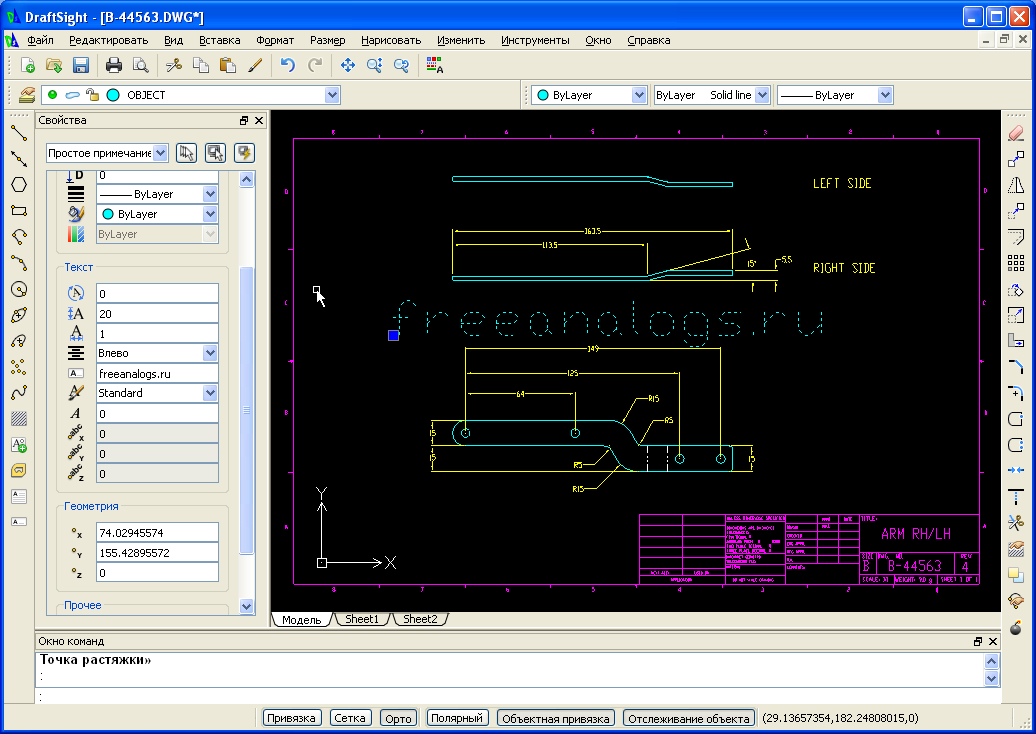Select the Circle tool icon
1036x734 pixels.
point(19,289)
